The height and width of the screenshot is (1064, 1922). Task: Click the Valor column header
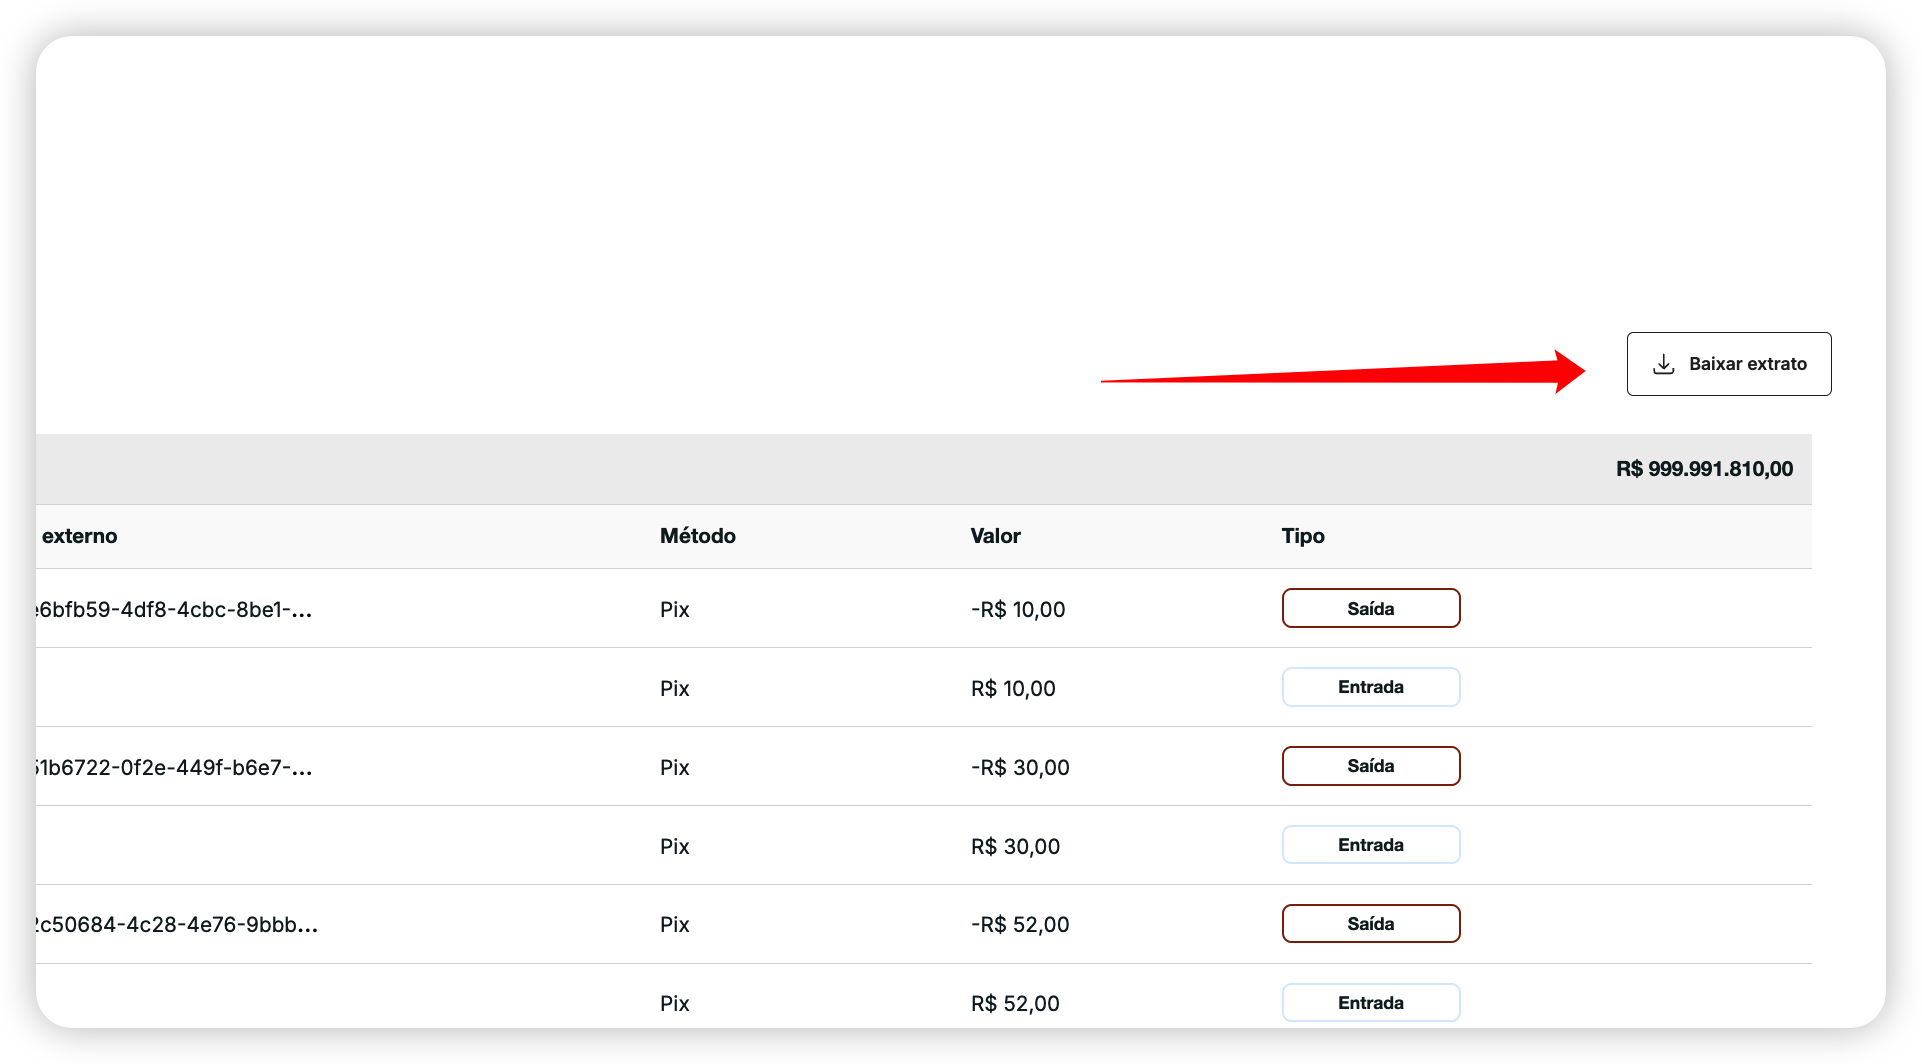click(995, 536)
